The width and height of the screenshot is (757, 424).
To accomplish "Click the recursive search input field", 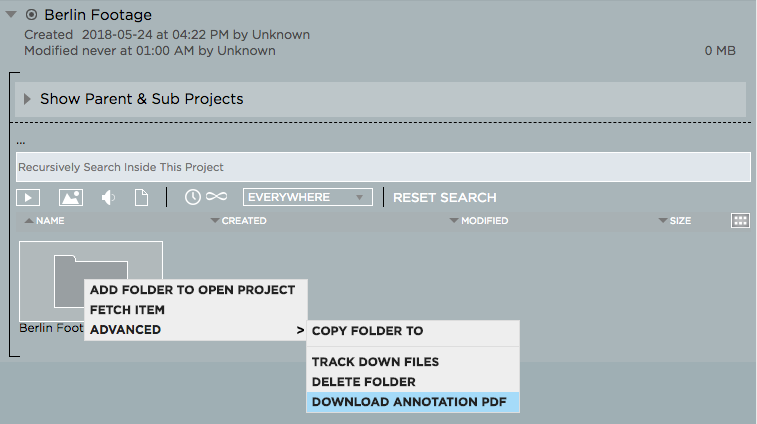I will (x=383, y=167).
